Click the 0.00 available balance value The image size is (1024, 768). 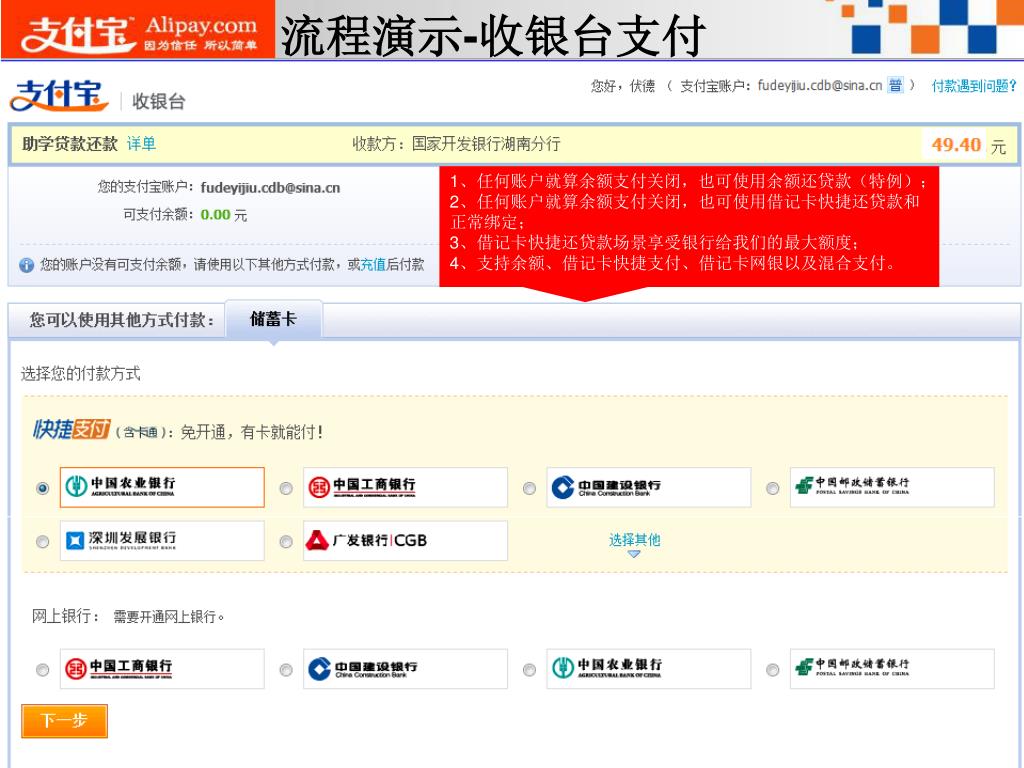216,214
